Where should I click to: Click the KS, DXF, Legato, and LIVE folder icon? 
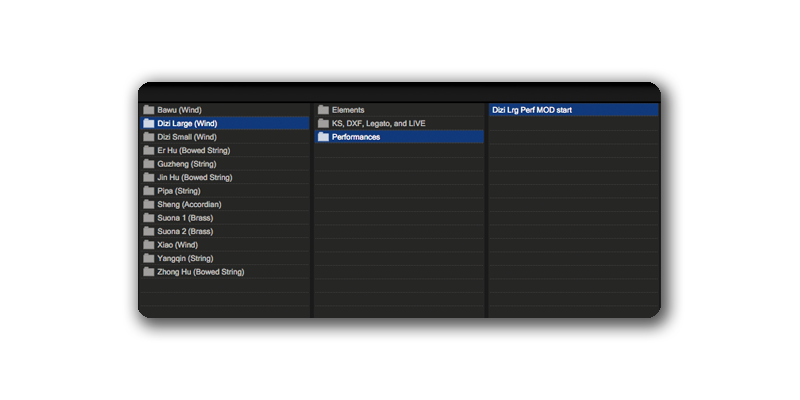(323, 123)
